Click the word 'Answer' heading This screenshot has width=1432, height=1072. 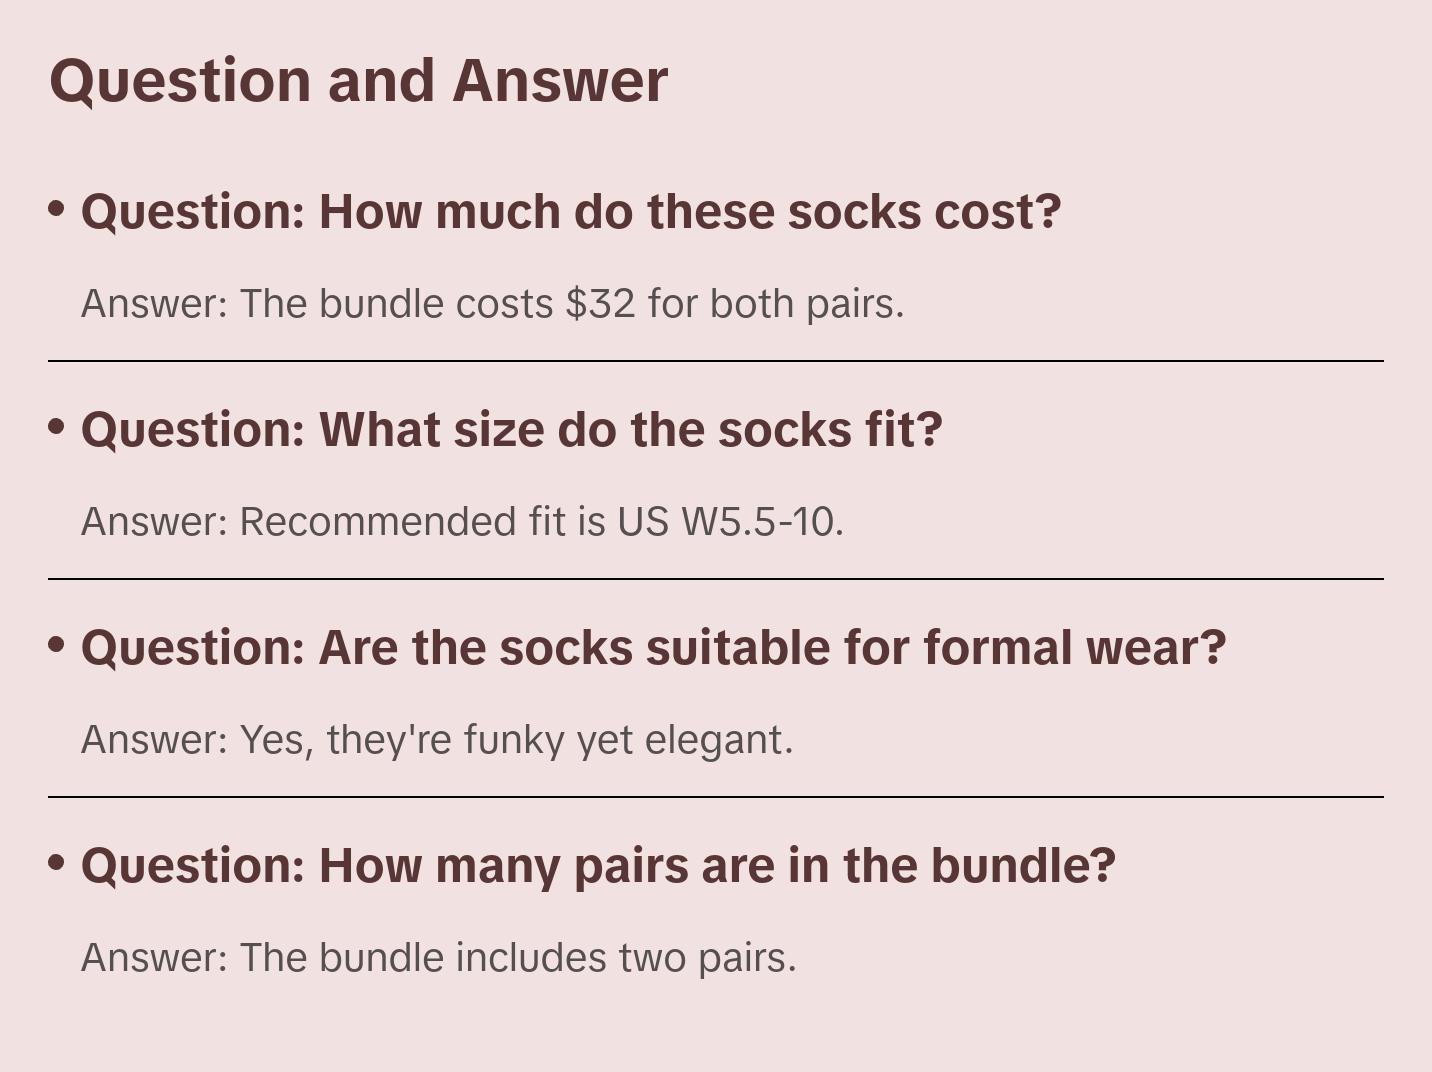pyautogui.click(x=560, y=81)
